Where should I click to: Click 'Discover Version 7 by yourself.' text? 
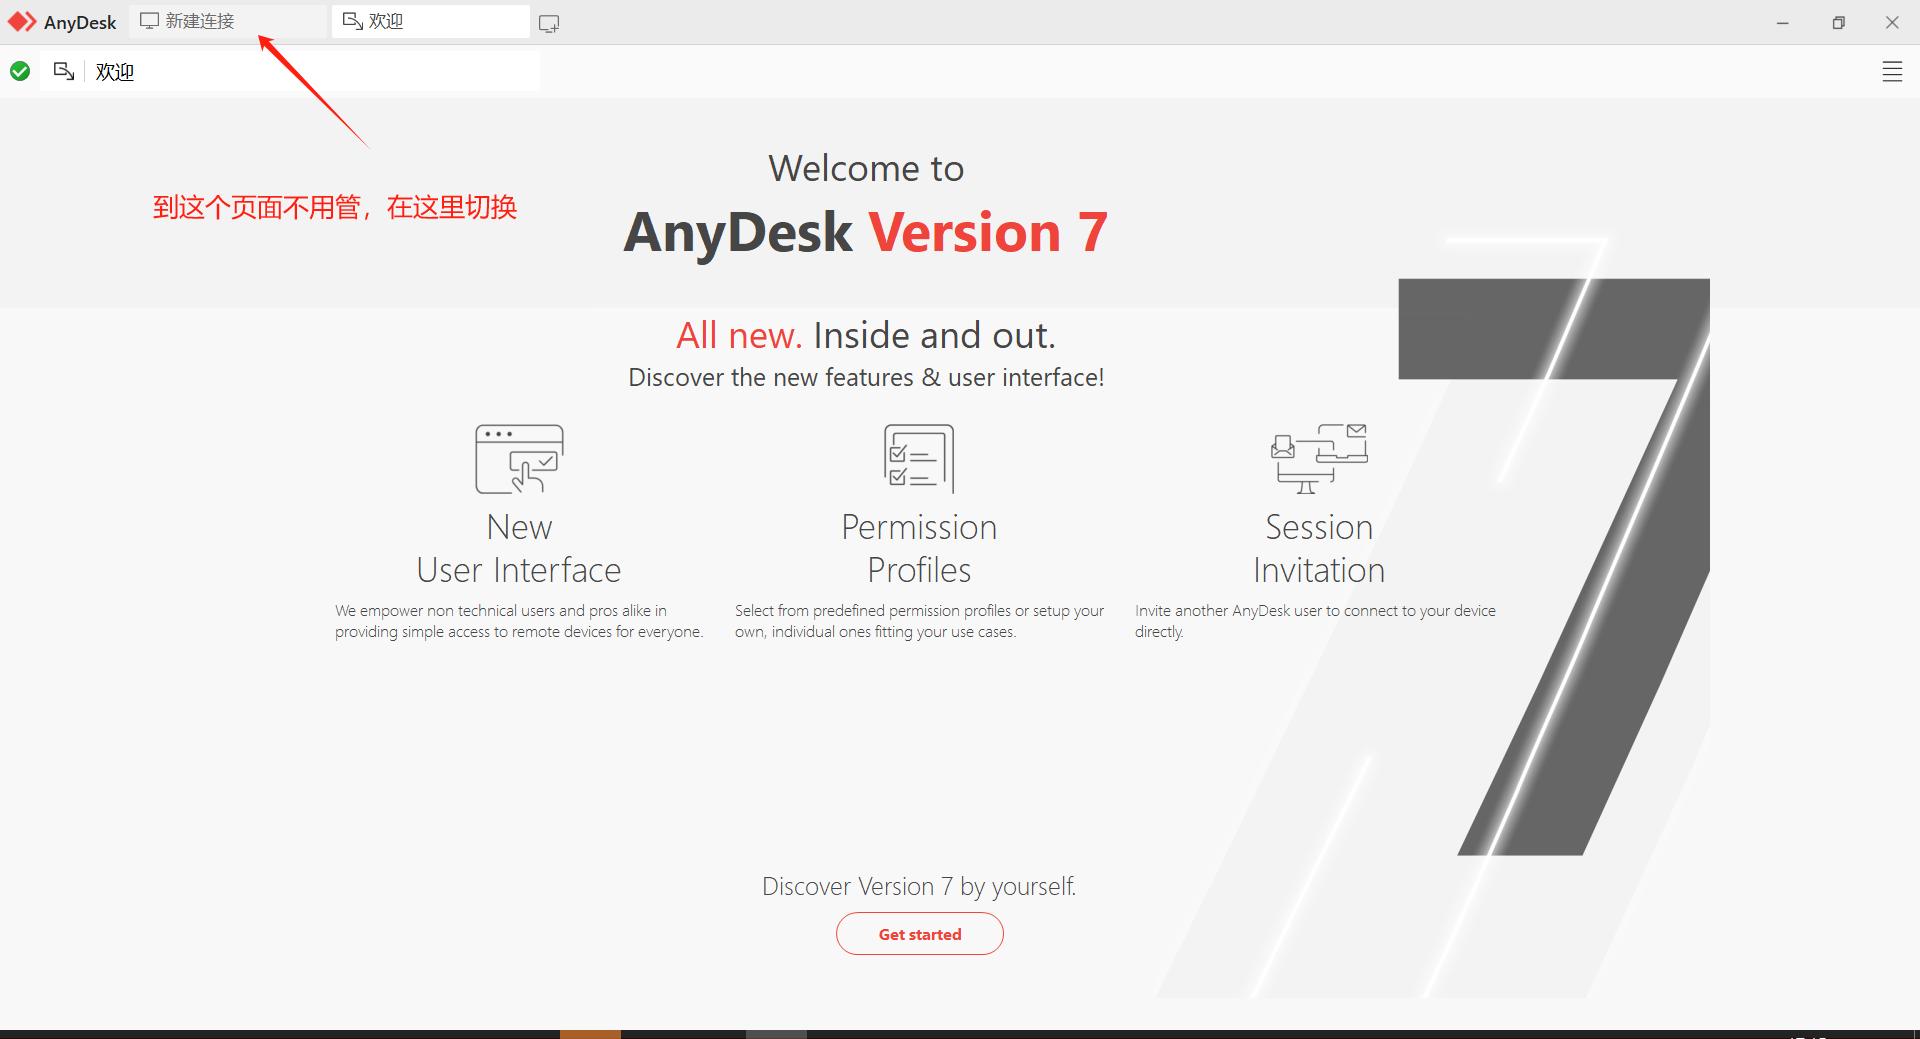click(919, 886)
